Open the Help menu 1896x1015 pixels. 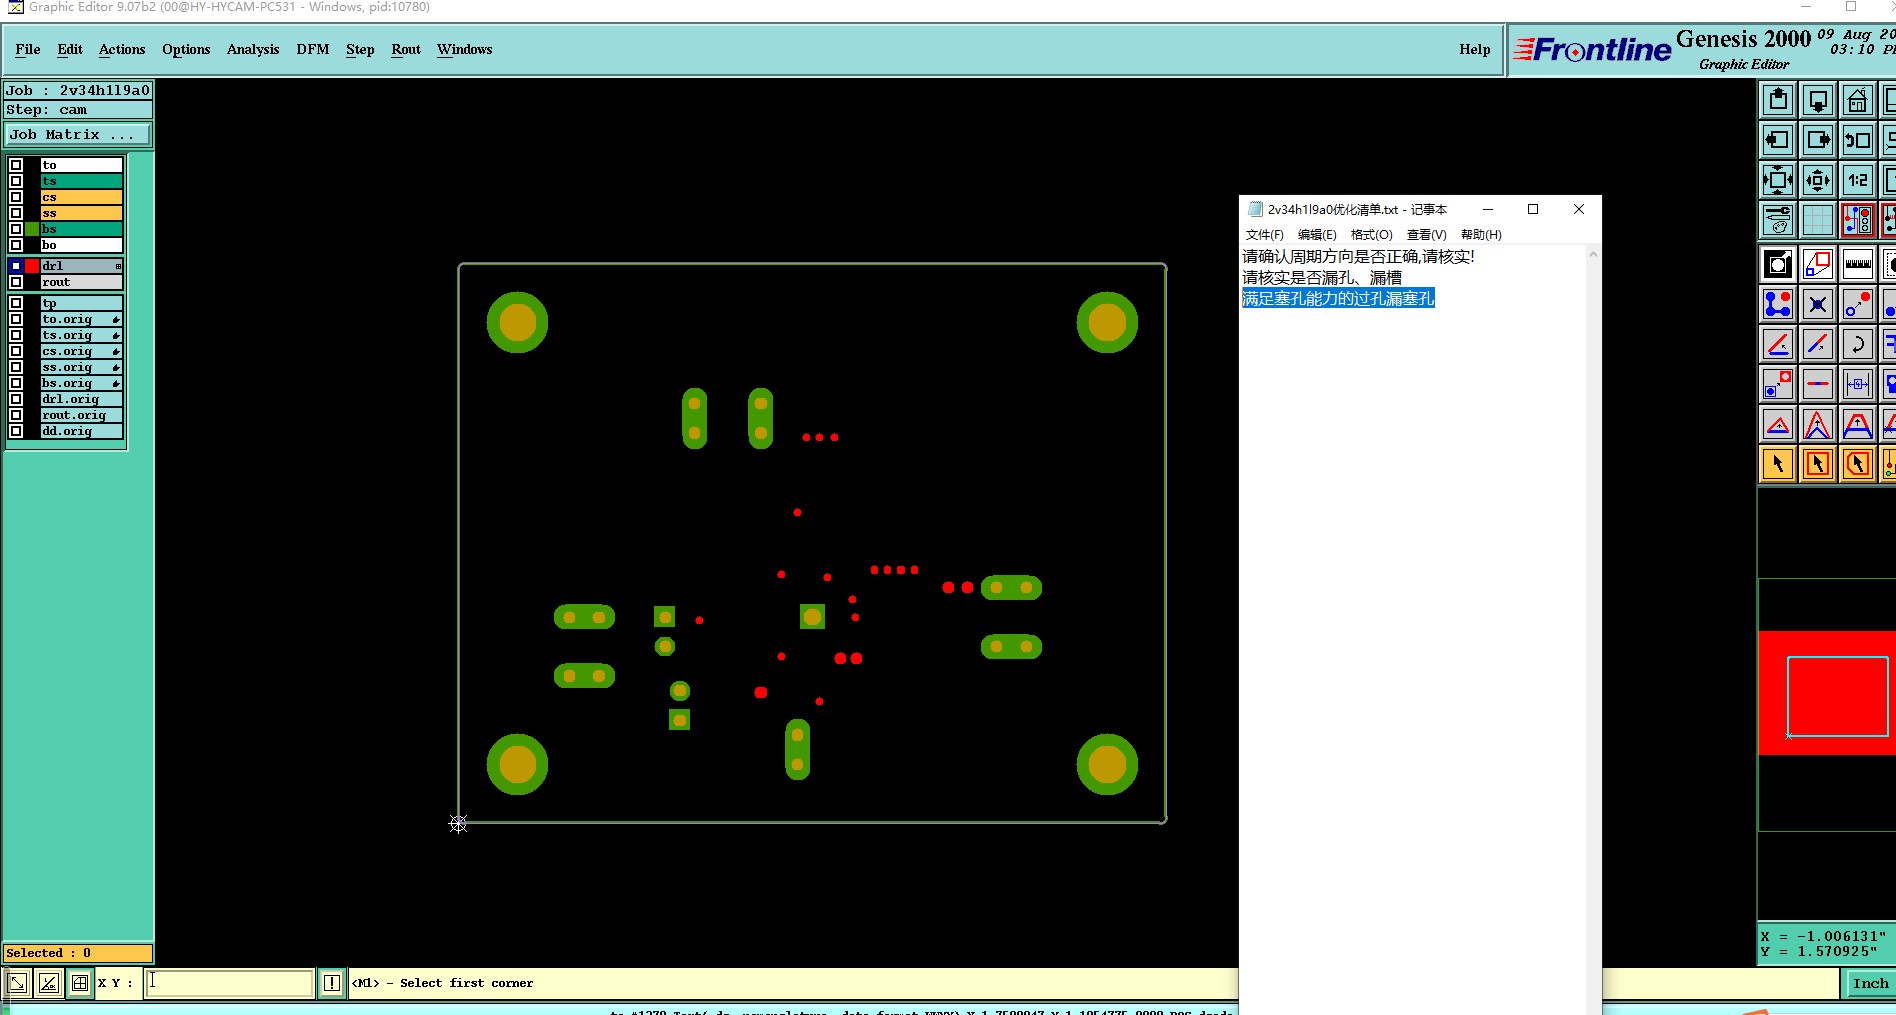coord(1474,49)
